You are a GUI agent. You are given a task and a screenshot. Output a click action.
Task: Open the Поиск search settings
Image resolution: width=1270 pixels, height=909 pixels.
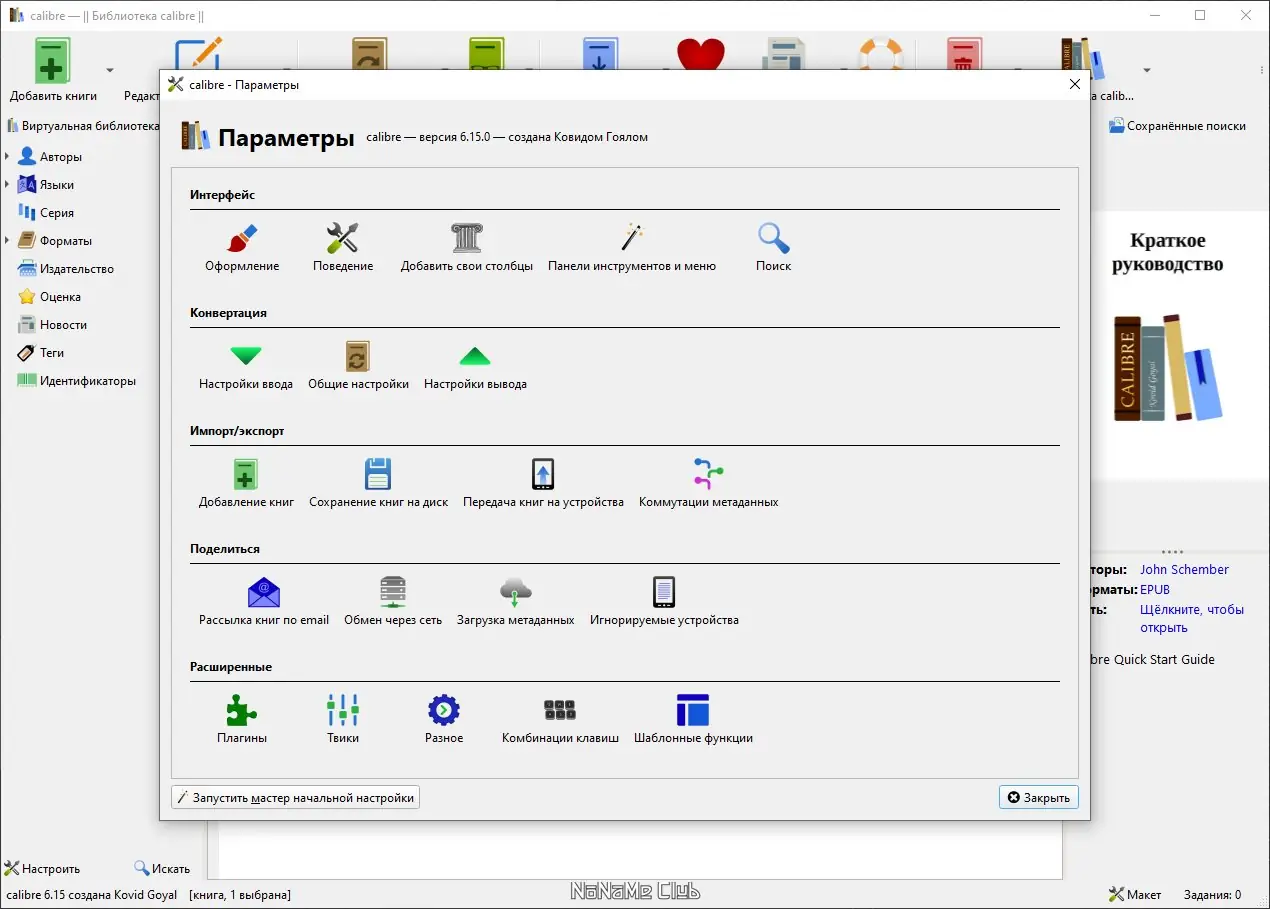(x=774, y=248)
